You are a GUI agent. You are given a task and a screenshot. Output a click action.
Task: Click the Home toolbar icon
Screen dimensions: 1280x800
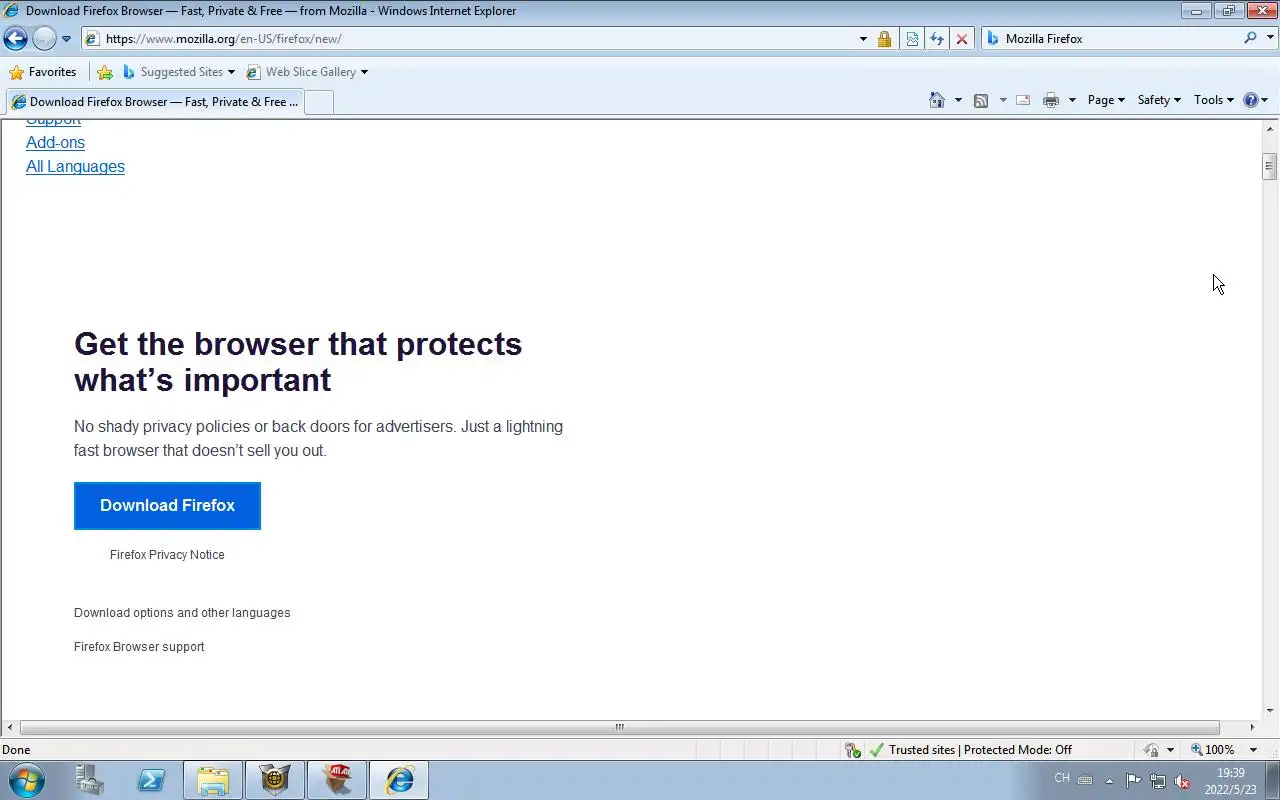[x=937, y=100]
